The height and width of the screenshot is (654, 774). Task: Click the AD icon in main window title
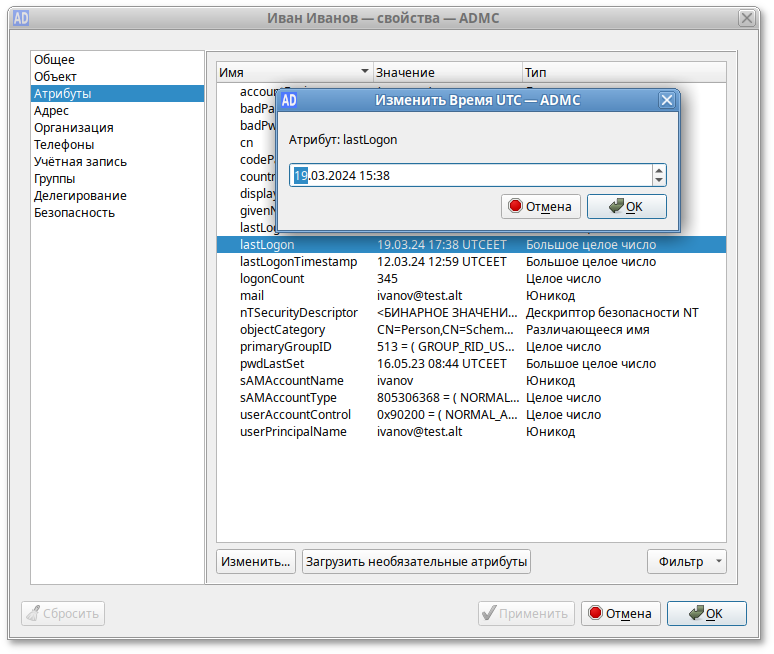[20, 18]
